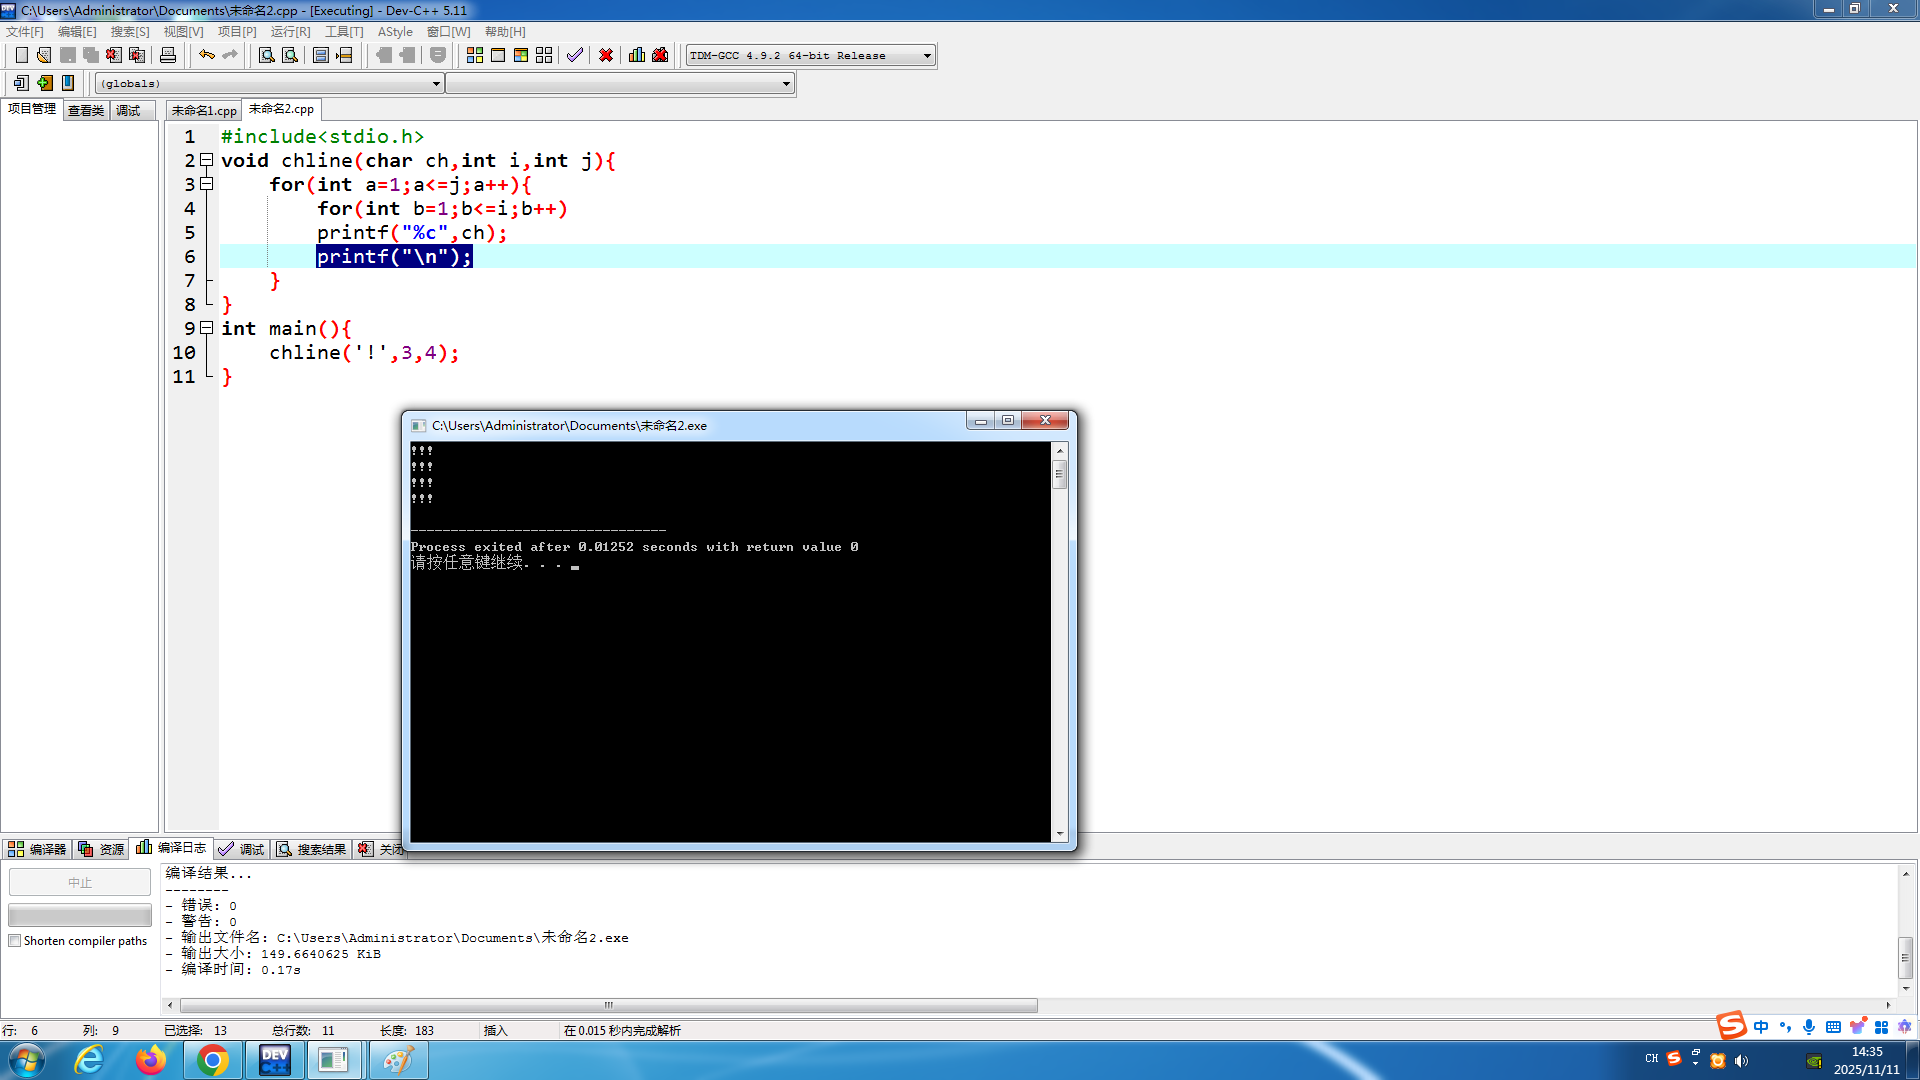This screenshot has width=1920, height=1080.
Task: Open the empty function list dropdown
Action: pos(786,84)
